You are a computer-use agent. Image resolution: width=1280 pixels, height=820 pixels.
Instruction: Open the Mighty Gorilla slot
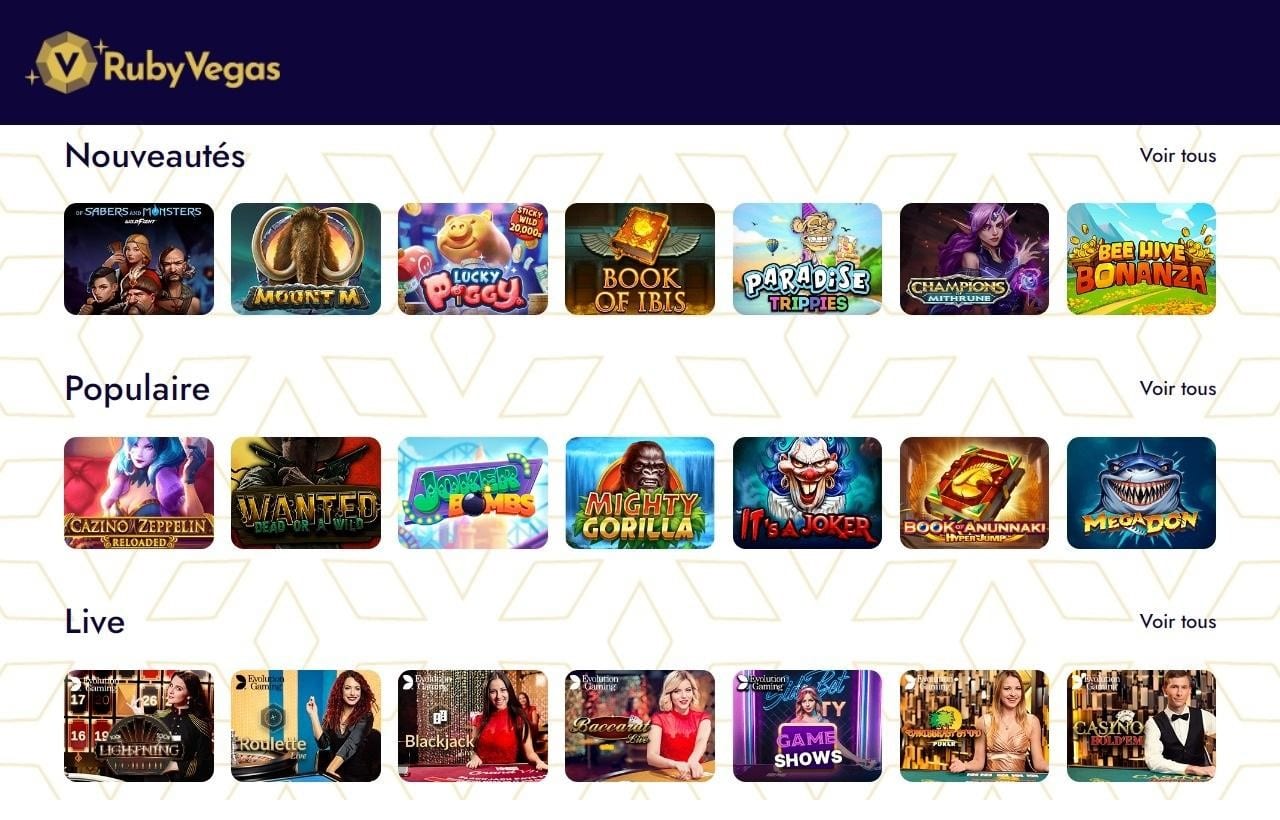640,493
